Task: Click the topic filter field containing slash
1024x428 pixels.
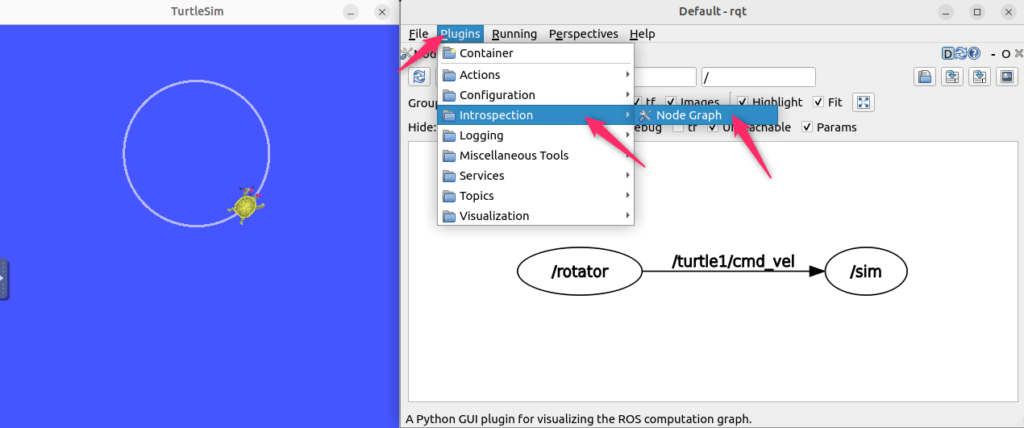Action: tap(758, 77)
